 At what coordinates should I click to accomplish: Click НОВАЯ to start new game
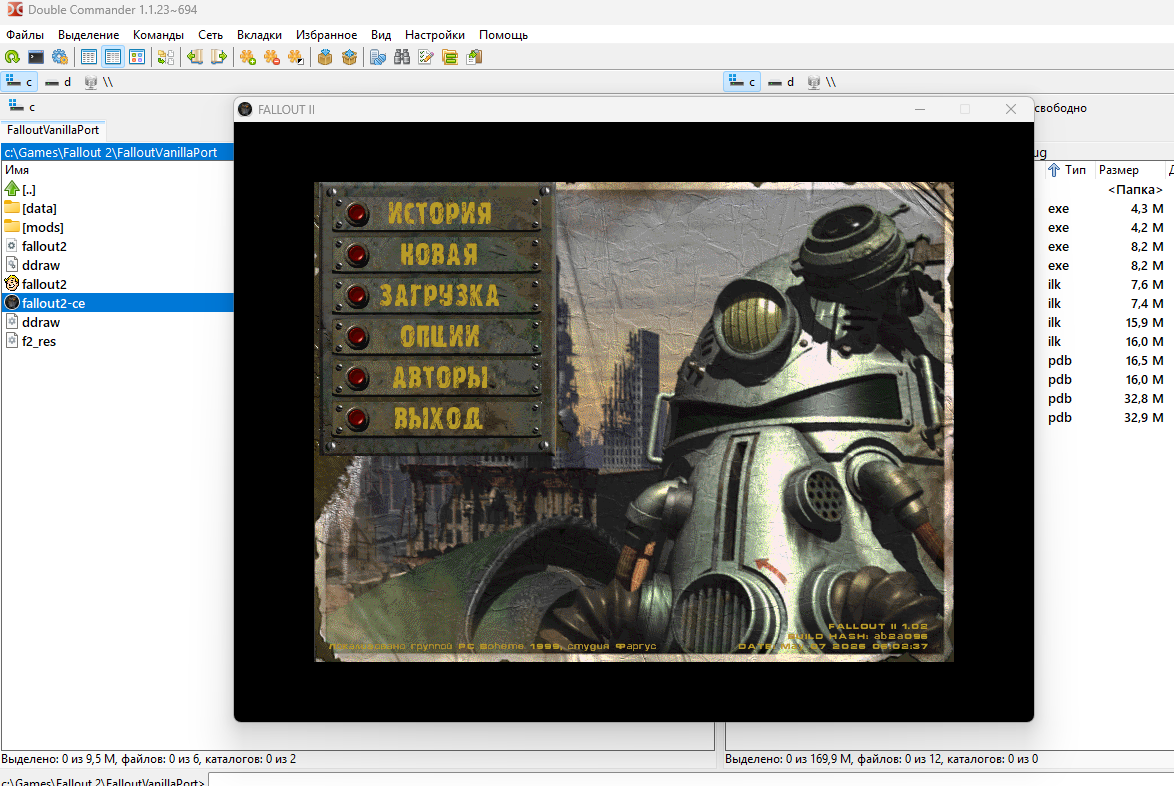click(x=438, y=255)
